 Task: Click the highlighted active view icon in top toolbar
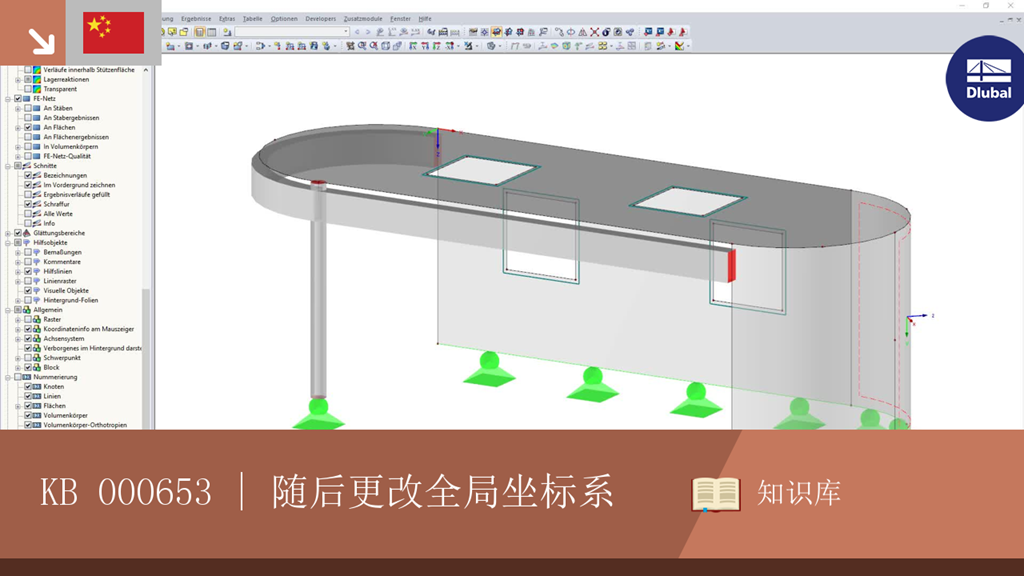[x=496, y=31]
